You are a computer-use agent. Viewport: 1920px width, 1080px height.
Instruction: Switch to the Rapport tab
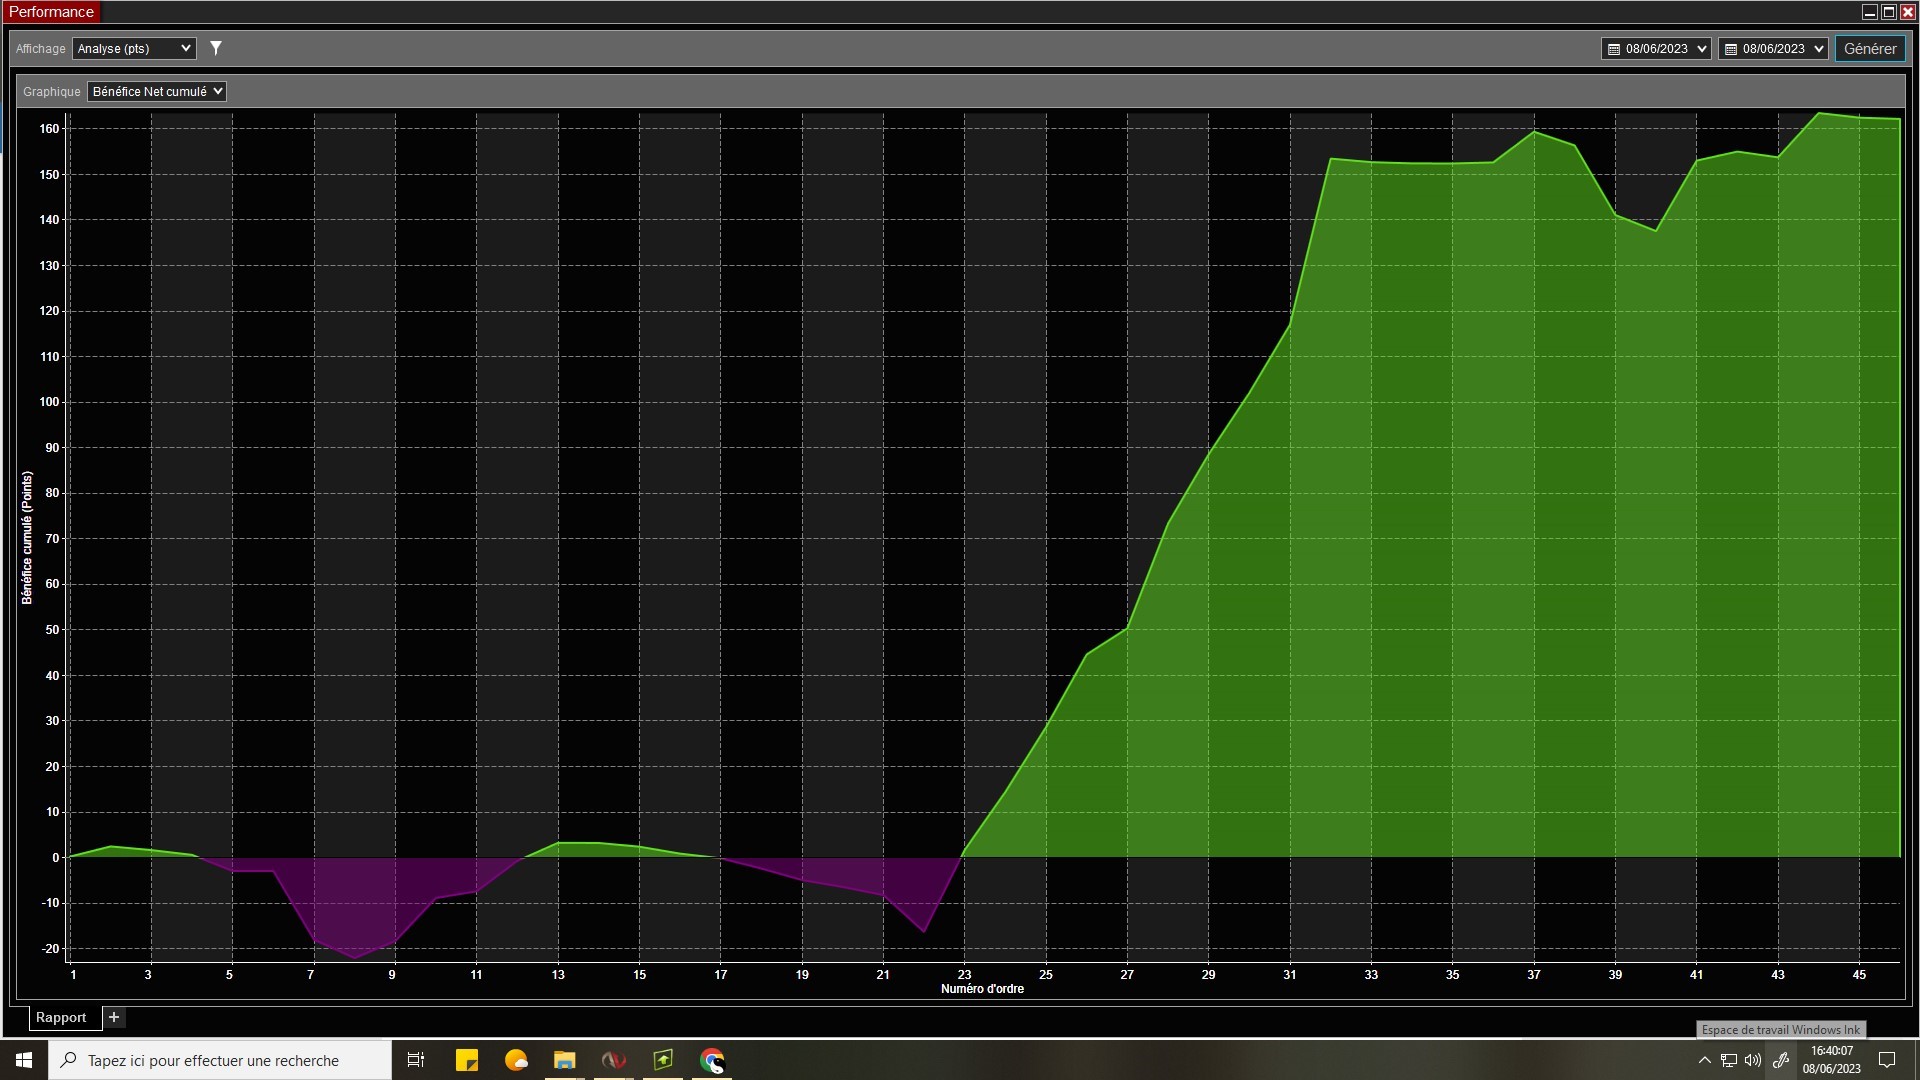[61, 1017]
